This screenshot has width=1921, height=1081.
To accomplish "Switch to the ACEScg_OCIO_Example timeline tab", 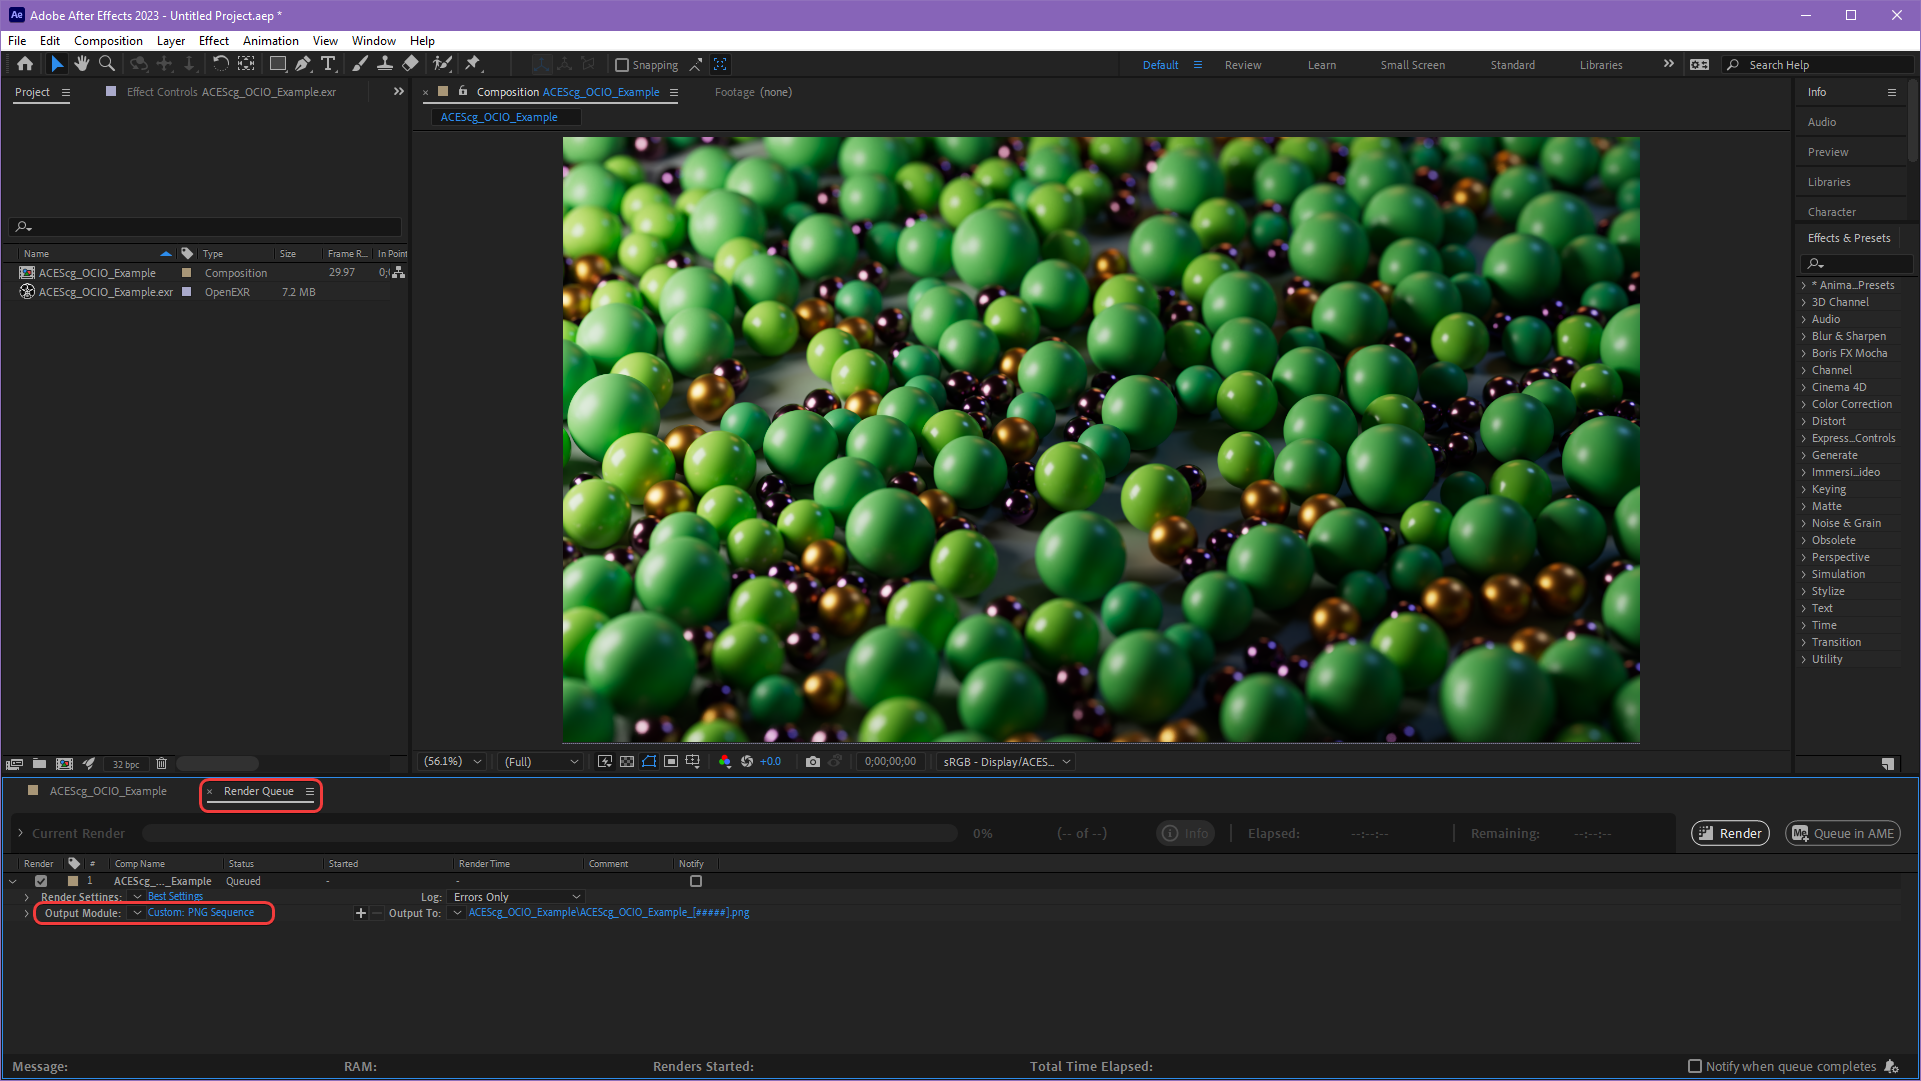I will click(108, 791).
